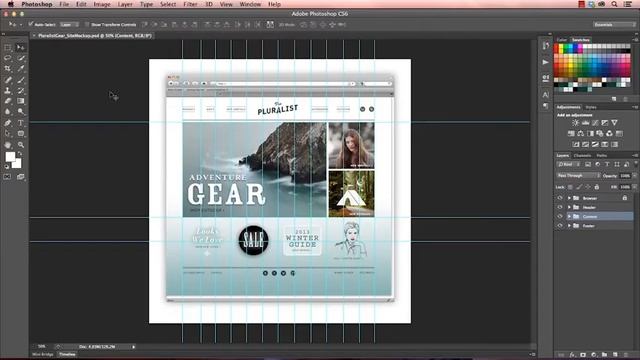The width and height of the screenshot is (640, 360).
Task: Select the Crop tool
Action: click(x=8, y=69)
